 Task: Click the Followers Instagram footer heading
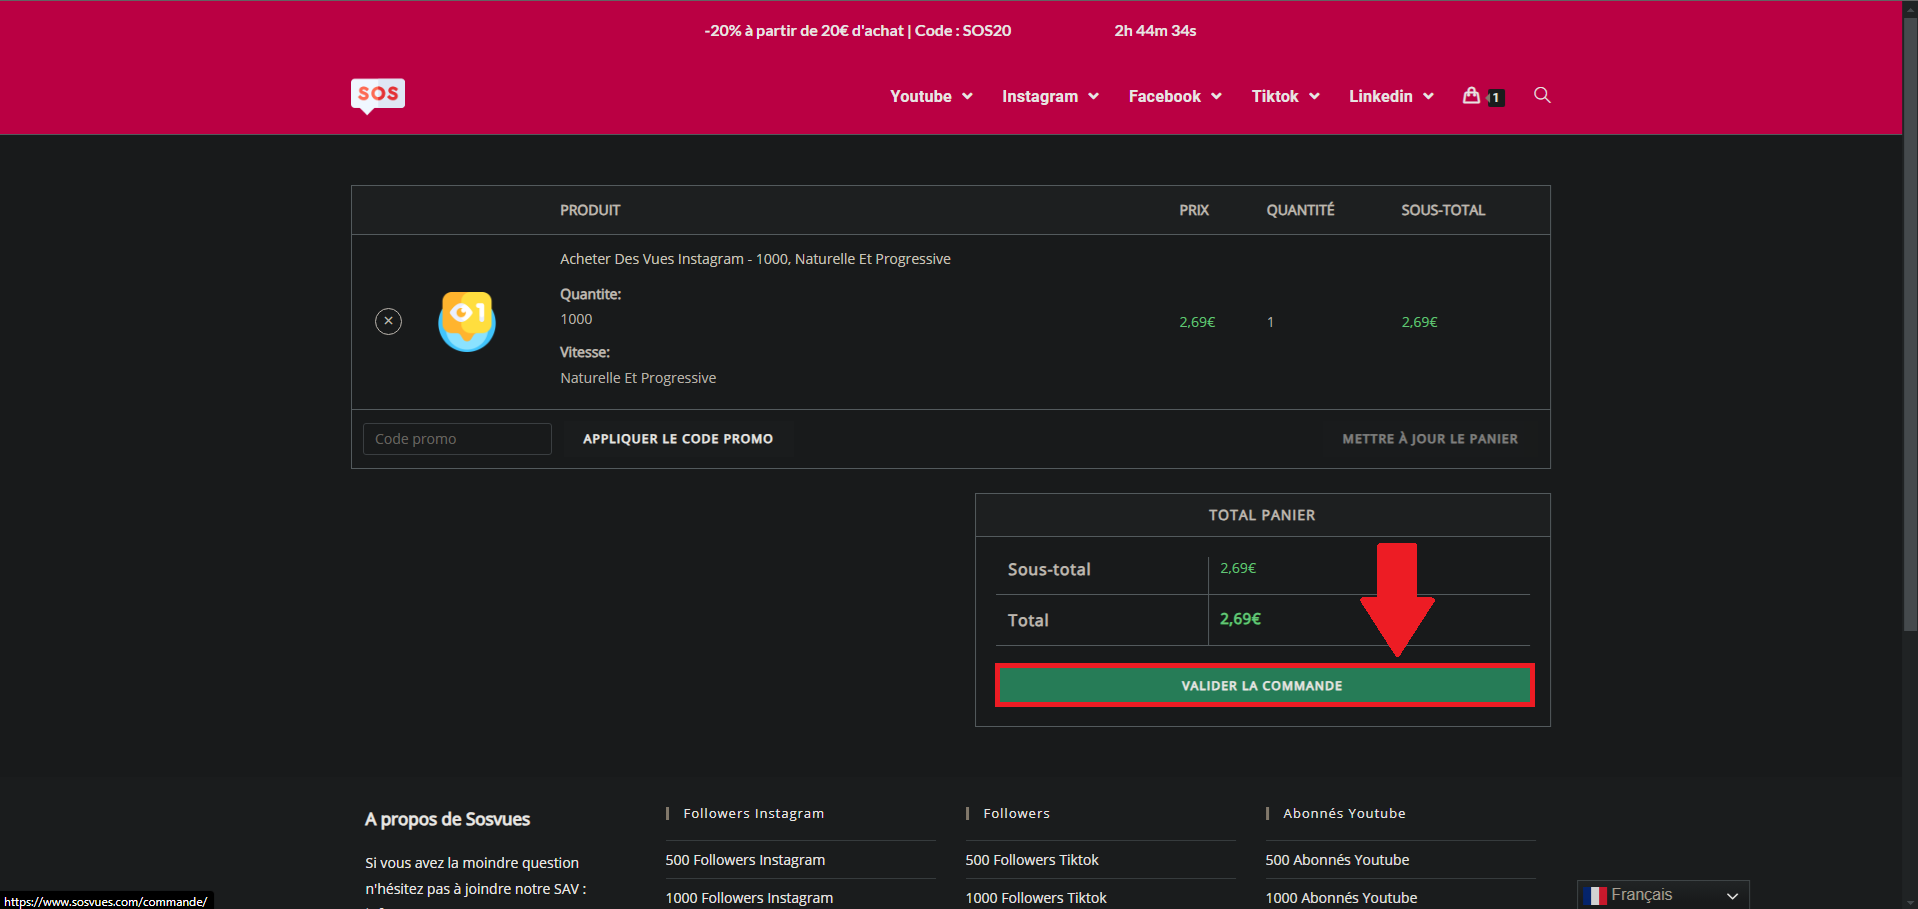(753, 814)
